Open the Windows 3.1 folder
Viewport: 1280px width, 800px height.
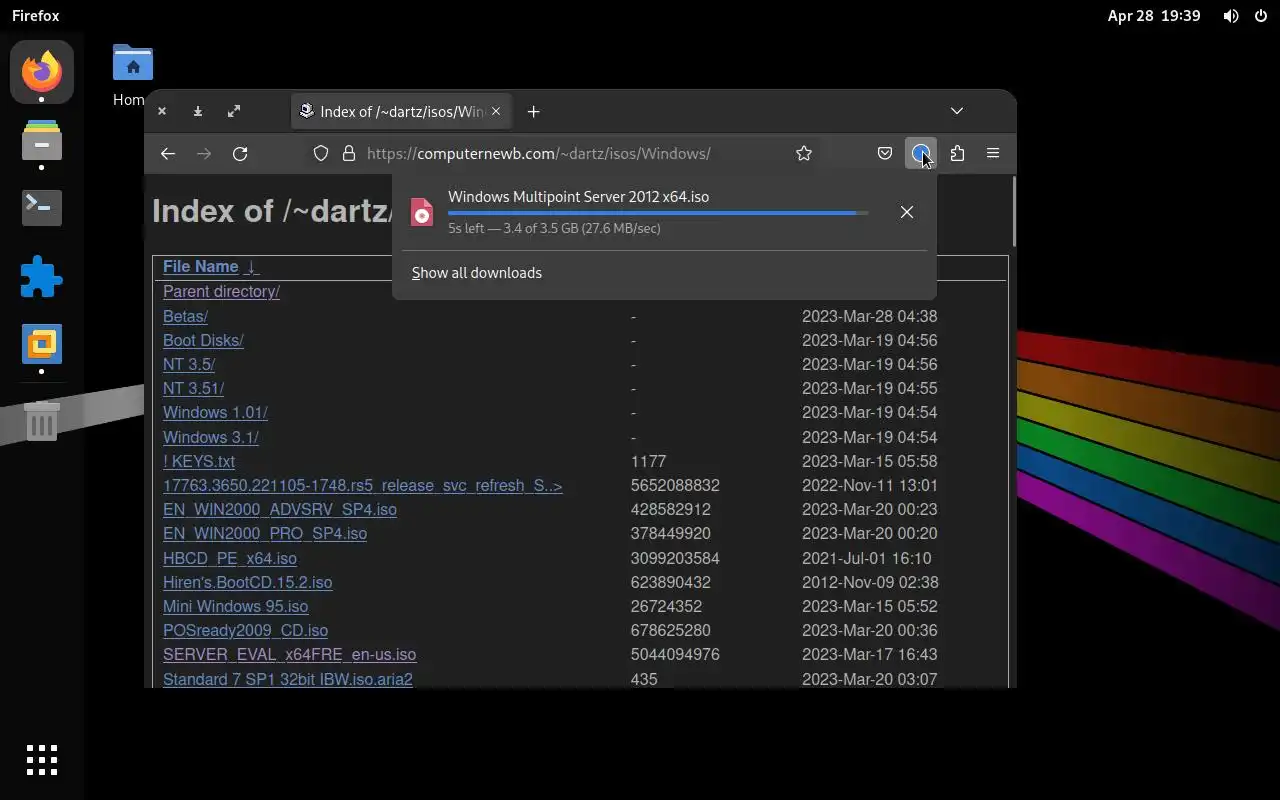point(211,437)
